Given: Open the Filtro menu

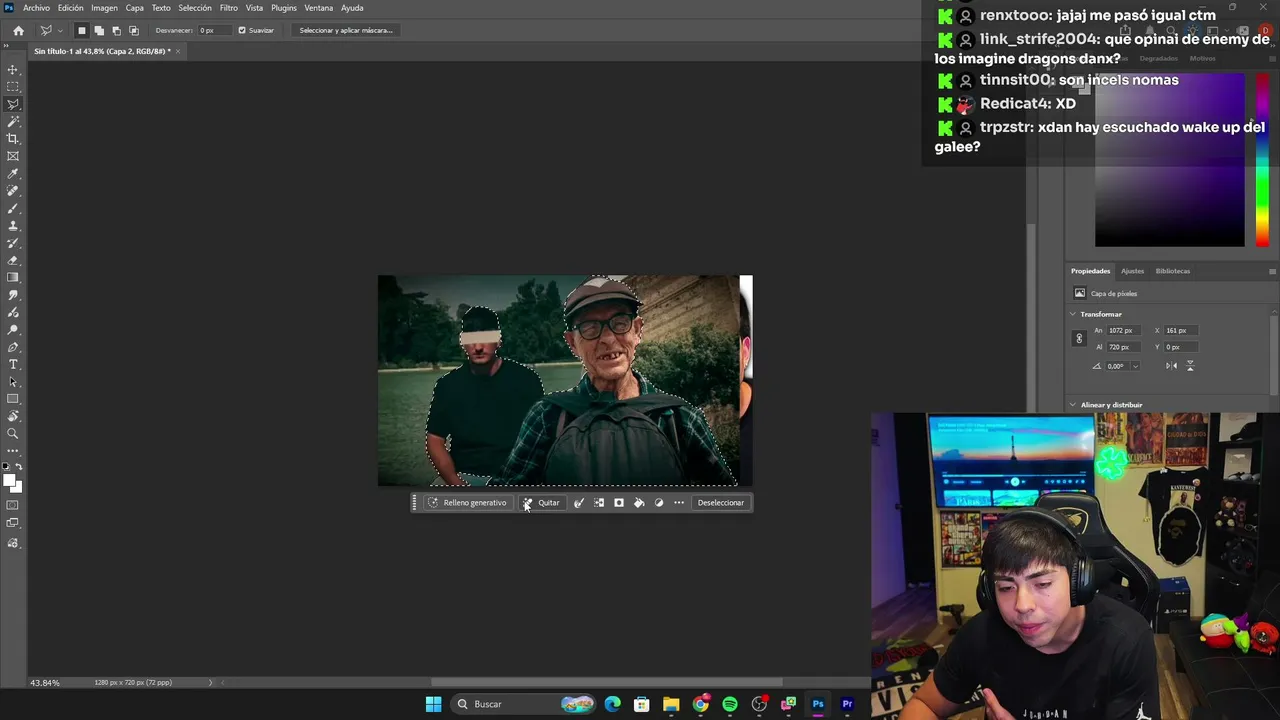Looking at the screenshot, I should [229, 8].
